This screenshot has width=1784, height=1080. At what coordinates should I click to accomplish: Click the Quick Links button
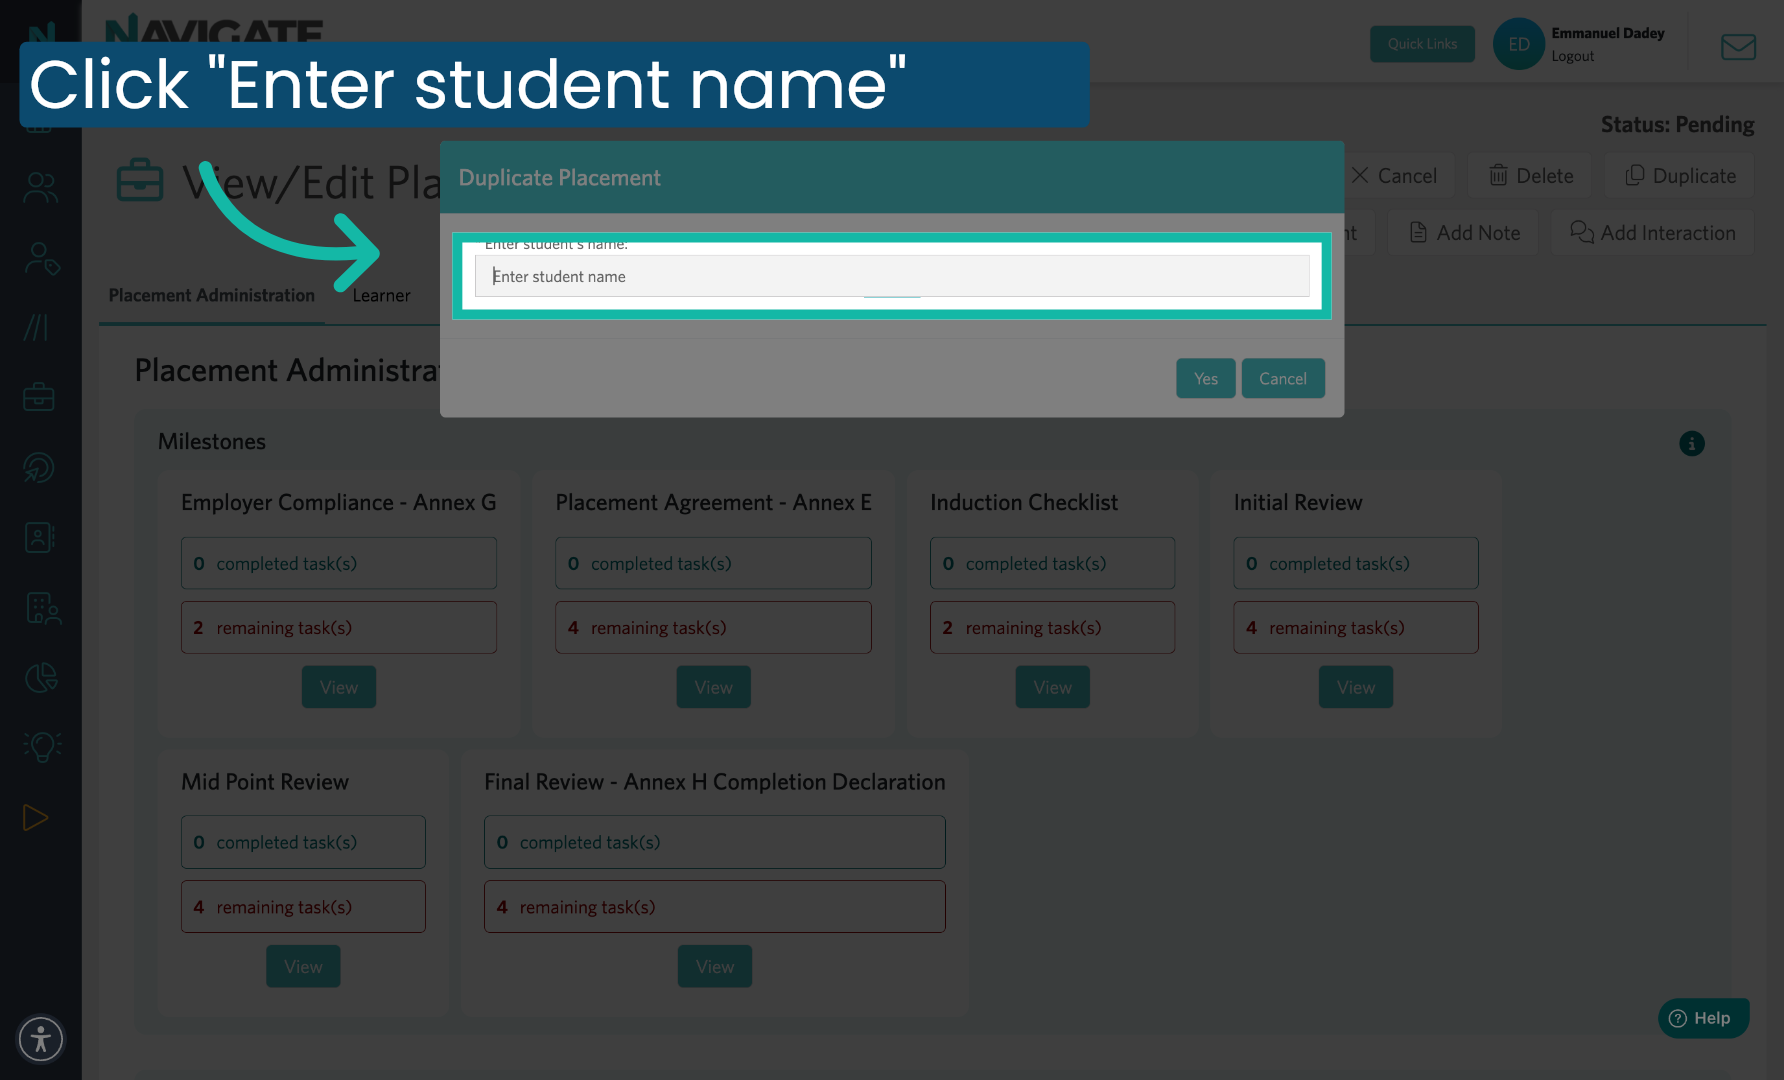click(1422, 44)
